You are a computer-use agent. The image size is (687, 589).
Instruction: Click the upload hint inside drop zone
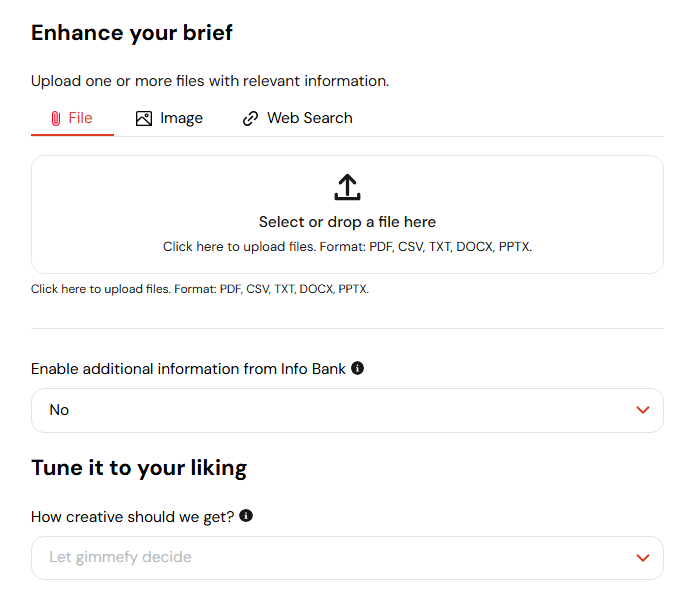347,247
